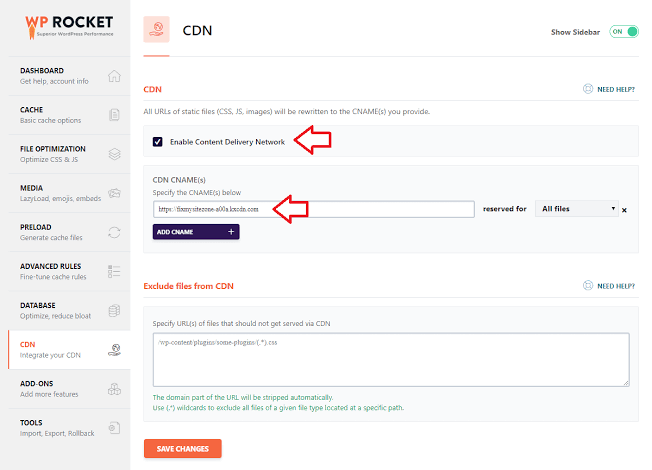Screen dimensions: 652x470
Task: Open the All files reserved-for dropdown
Action: click(x=577, y=209)
